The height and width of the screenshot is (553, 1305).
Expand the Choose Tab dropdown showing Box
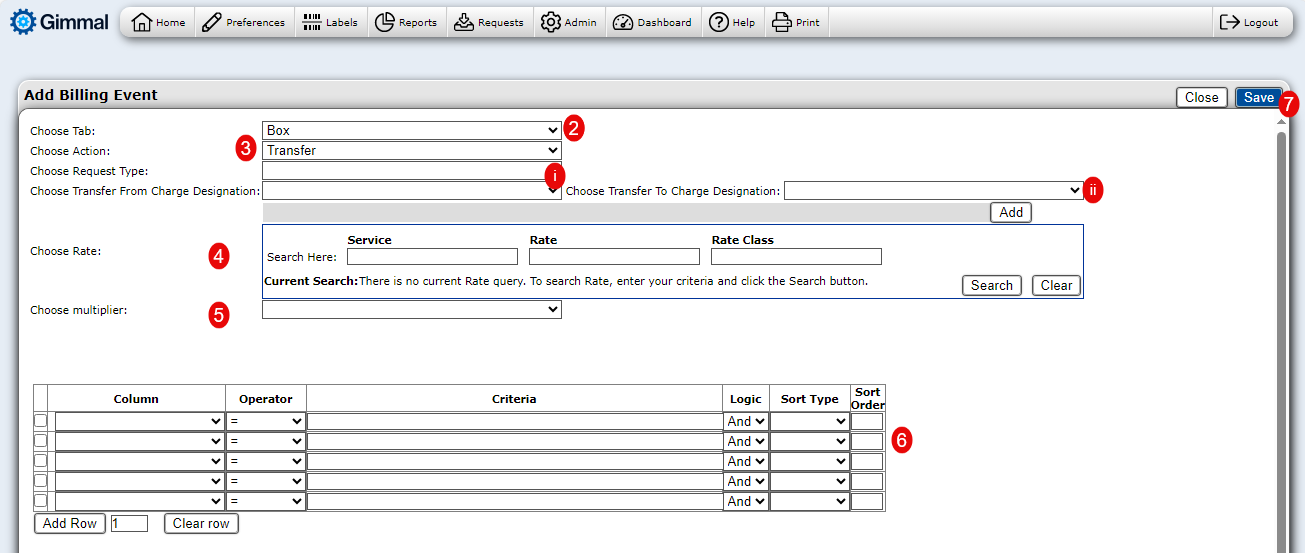[411, 130]
